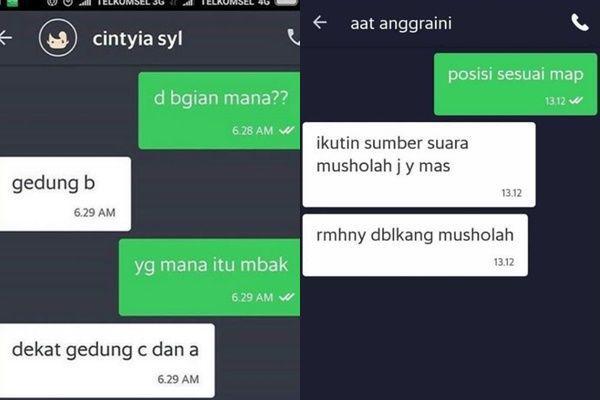Viewport: 600px width, 400px height.
Task: Tap 13.12 timestamp under 'rmhny dblkang musholah'
Action: (x=504, y=262)
